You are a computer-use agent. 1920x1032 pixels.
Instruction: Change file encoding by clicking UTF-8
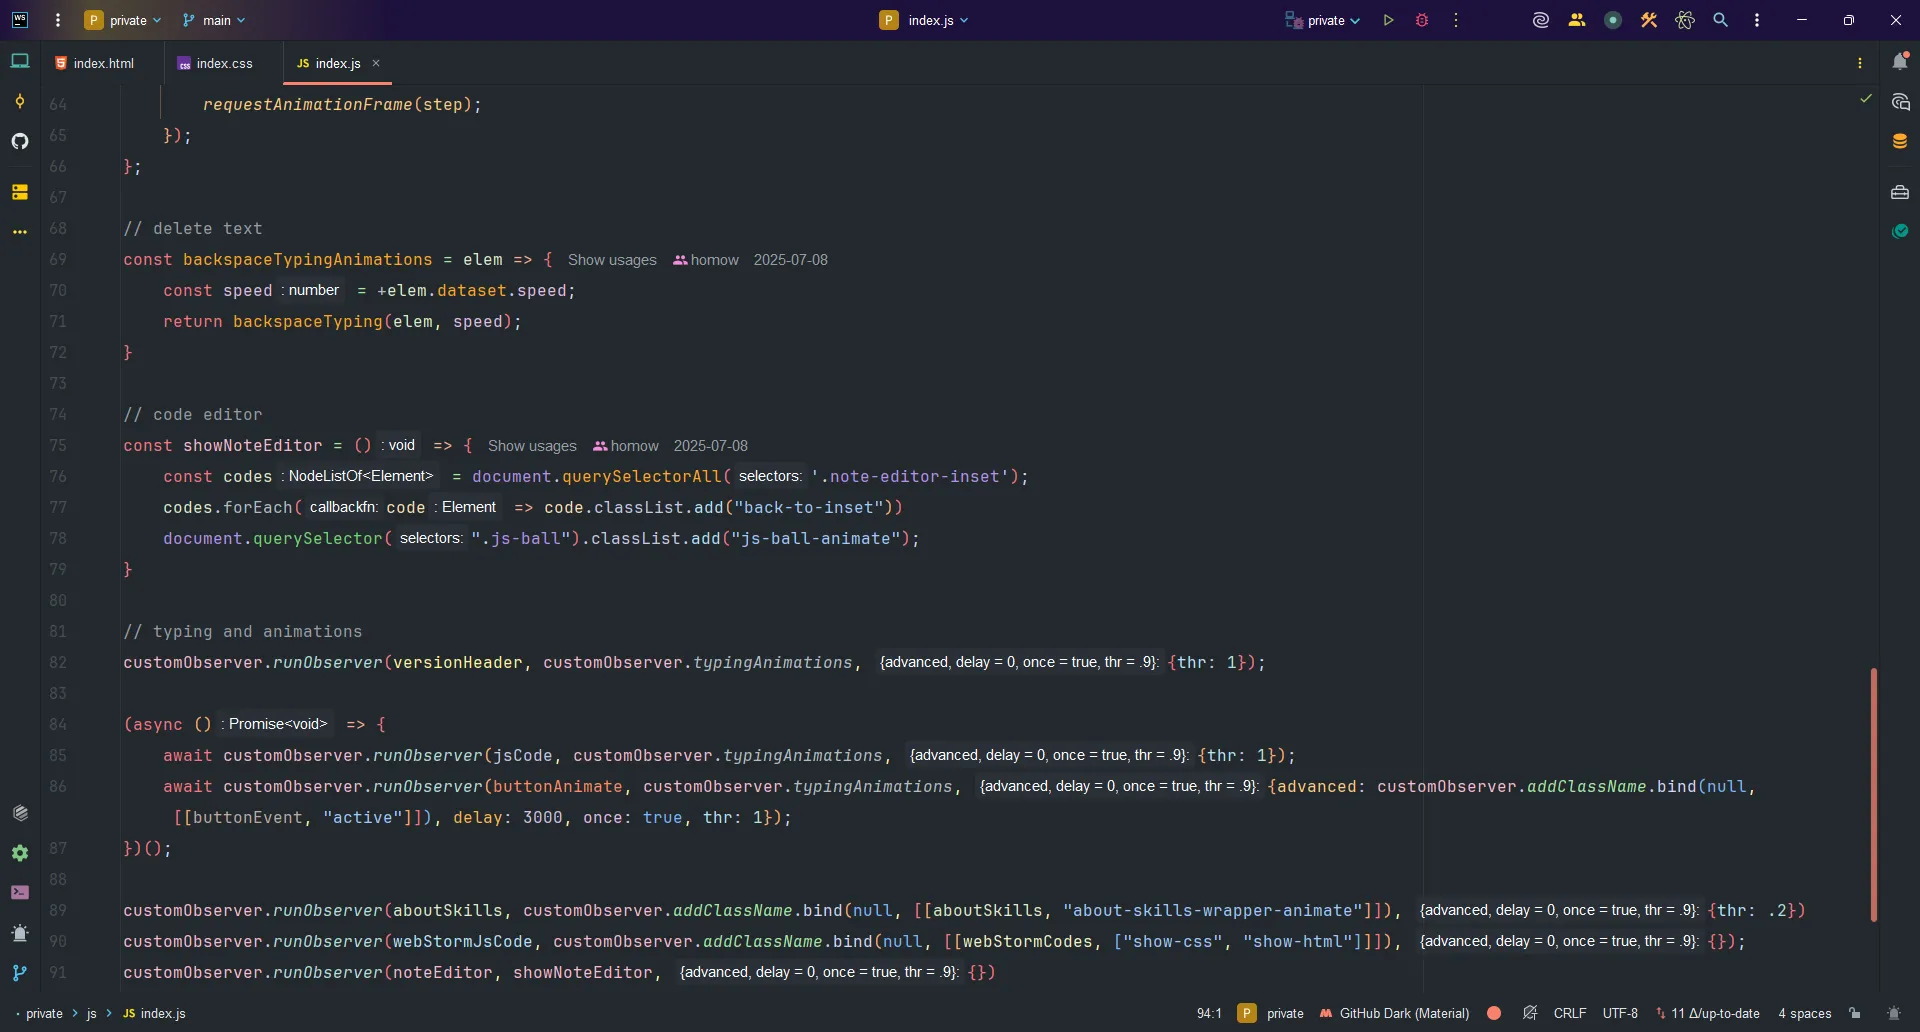click(1621, 1013)
